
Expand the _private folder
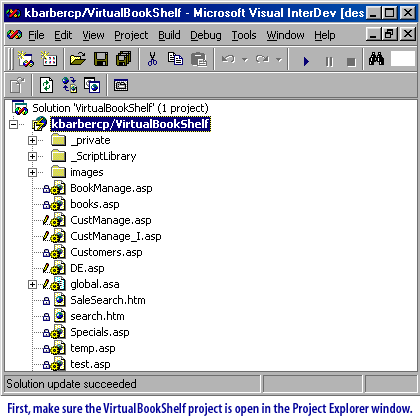pyautogui.click(x=32, y=140)
